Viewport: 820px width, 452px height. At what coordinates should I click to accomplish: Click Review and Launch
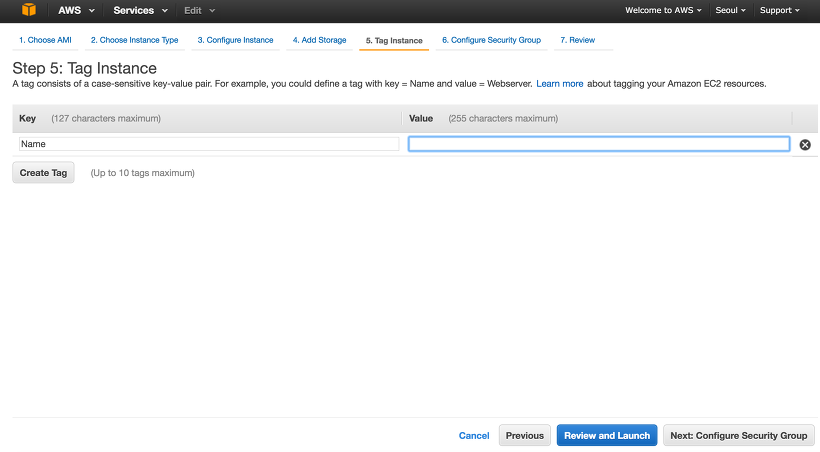point(607,435)
